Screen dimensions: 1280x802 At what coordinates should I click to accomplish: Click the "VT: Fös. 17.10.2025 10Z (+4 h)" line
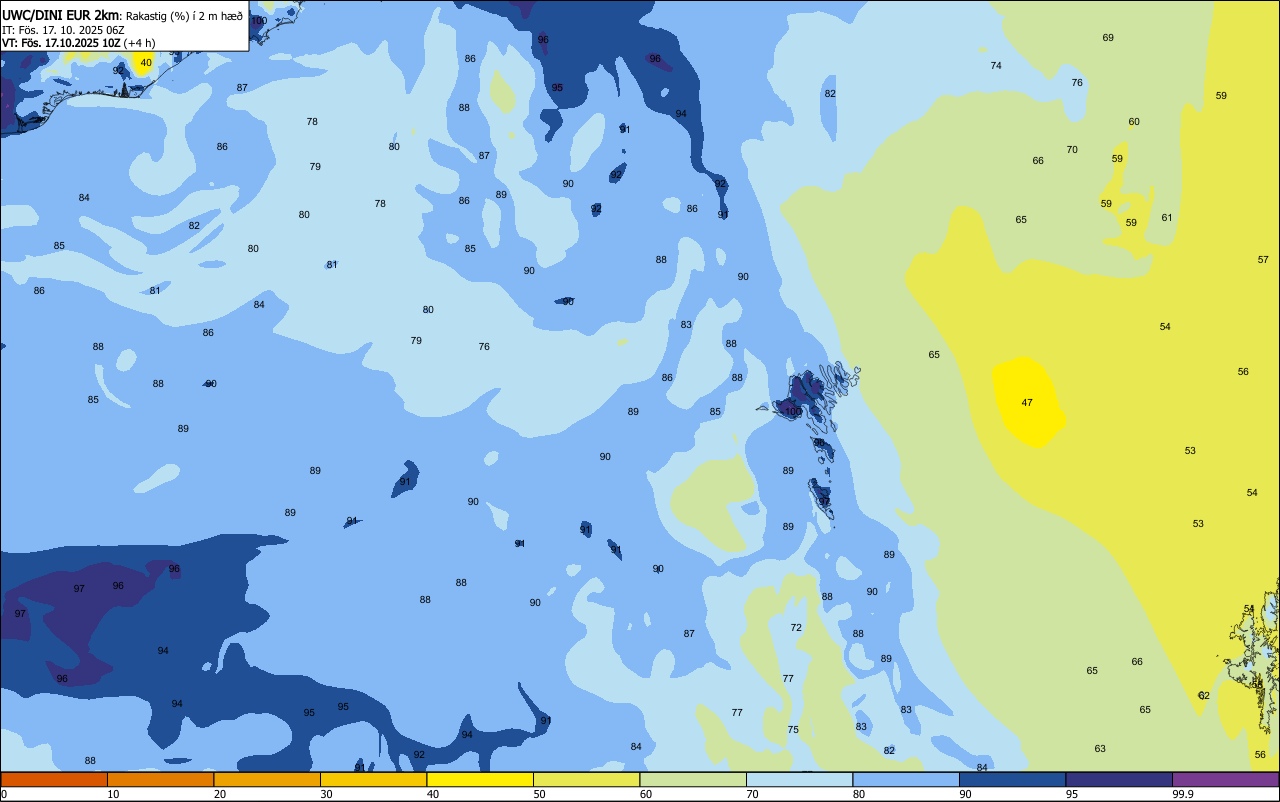(78, 43)
